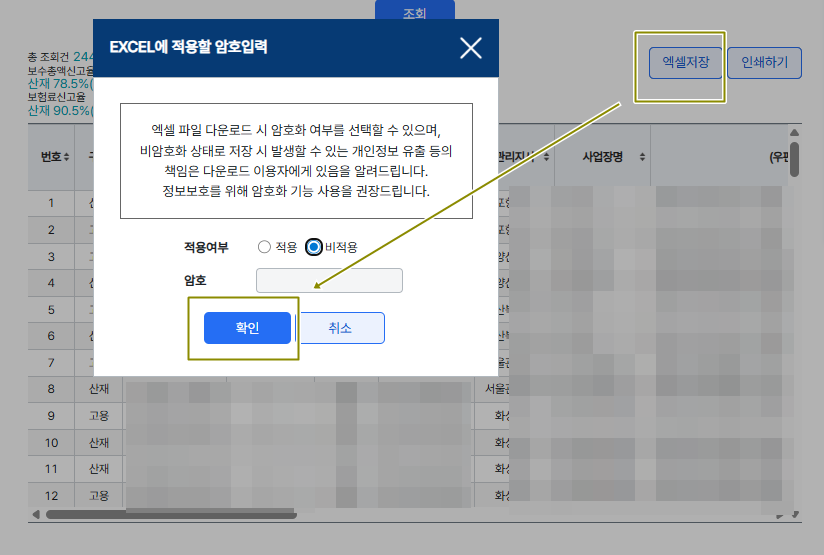
Task: Click the horizontal scroll-left arrow
Action: 36,515
